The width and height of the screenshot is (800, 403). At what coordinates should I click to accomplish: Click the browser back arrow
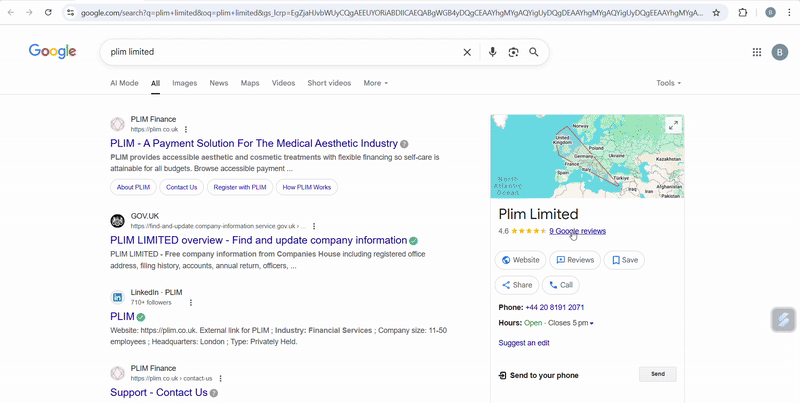[x=11, y=12]
